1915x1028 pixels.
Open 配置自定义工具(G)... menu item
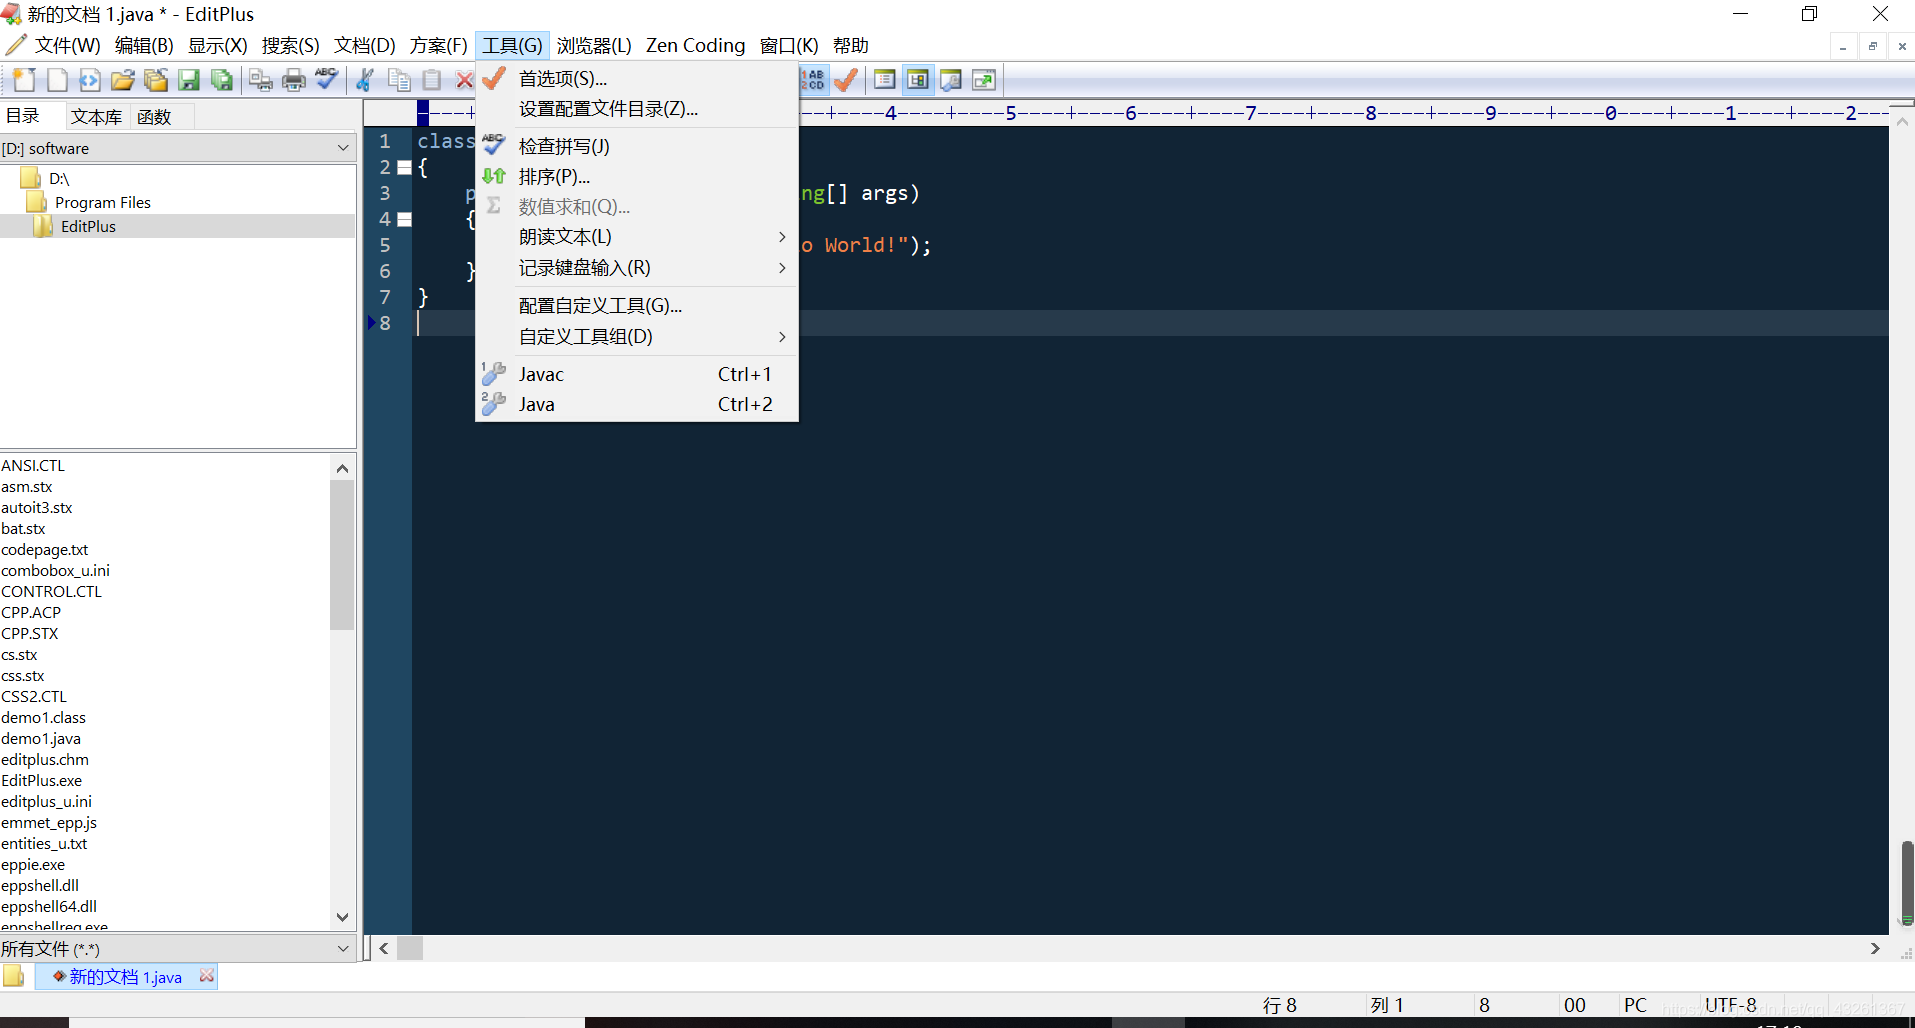point(637,306)
